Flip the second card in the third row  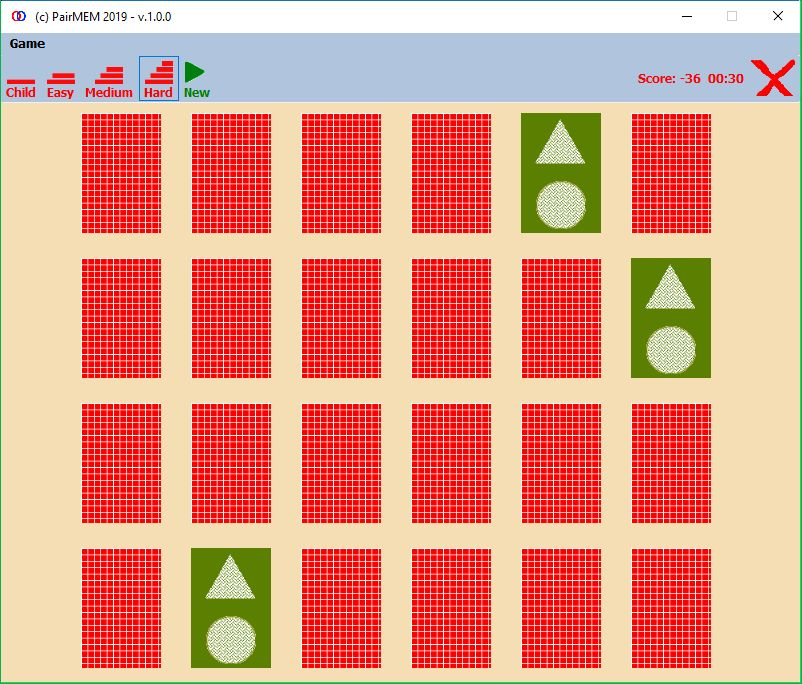(231, 463)
